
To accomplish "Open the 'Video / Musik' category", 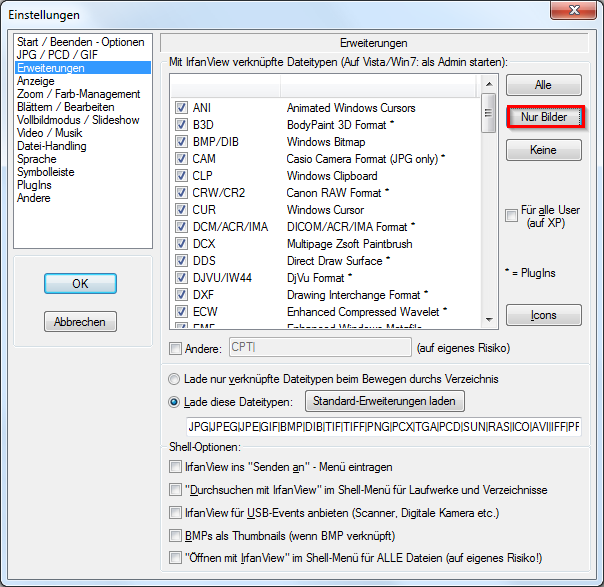I will 49,133.
